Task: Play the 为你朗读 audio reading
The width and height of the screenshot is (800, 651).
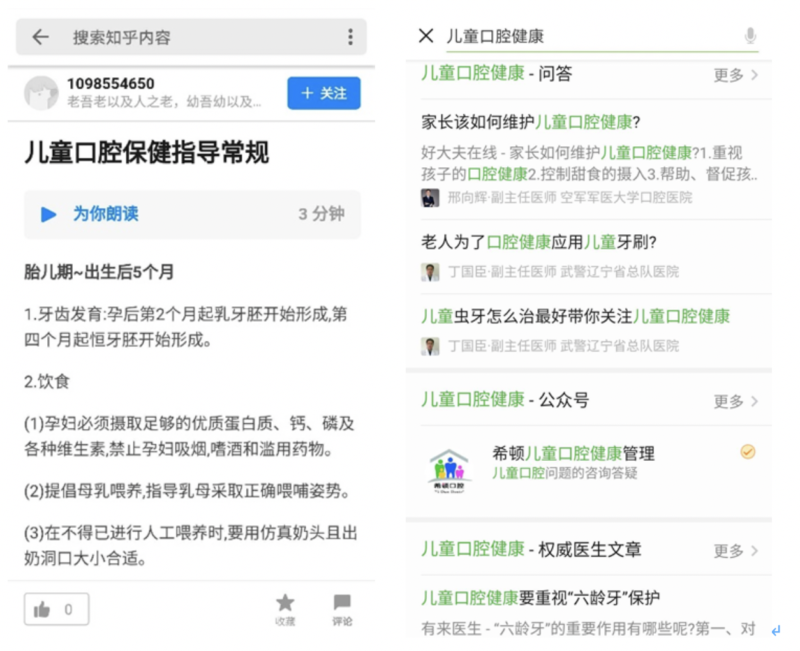Action: click(x=48, y=214)
